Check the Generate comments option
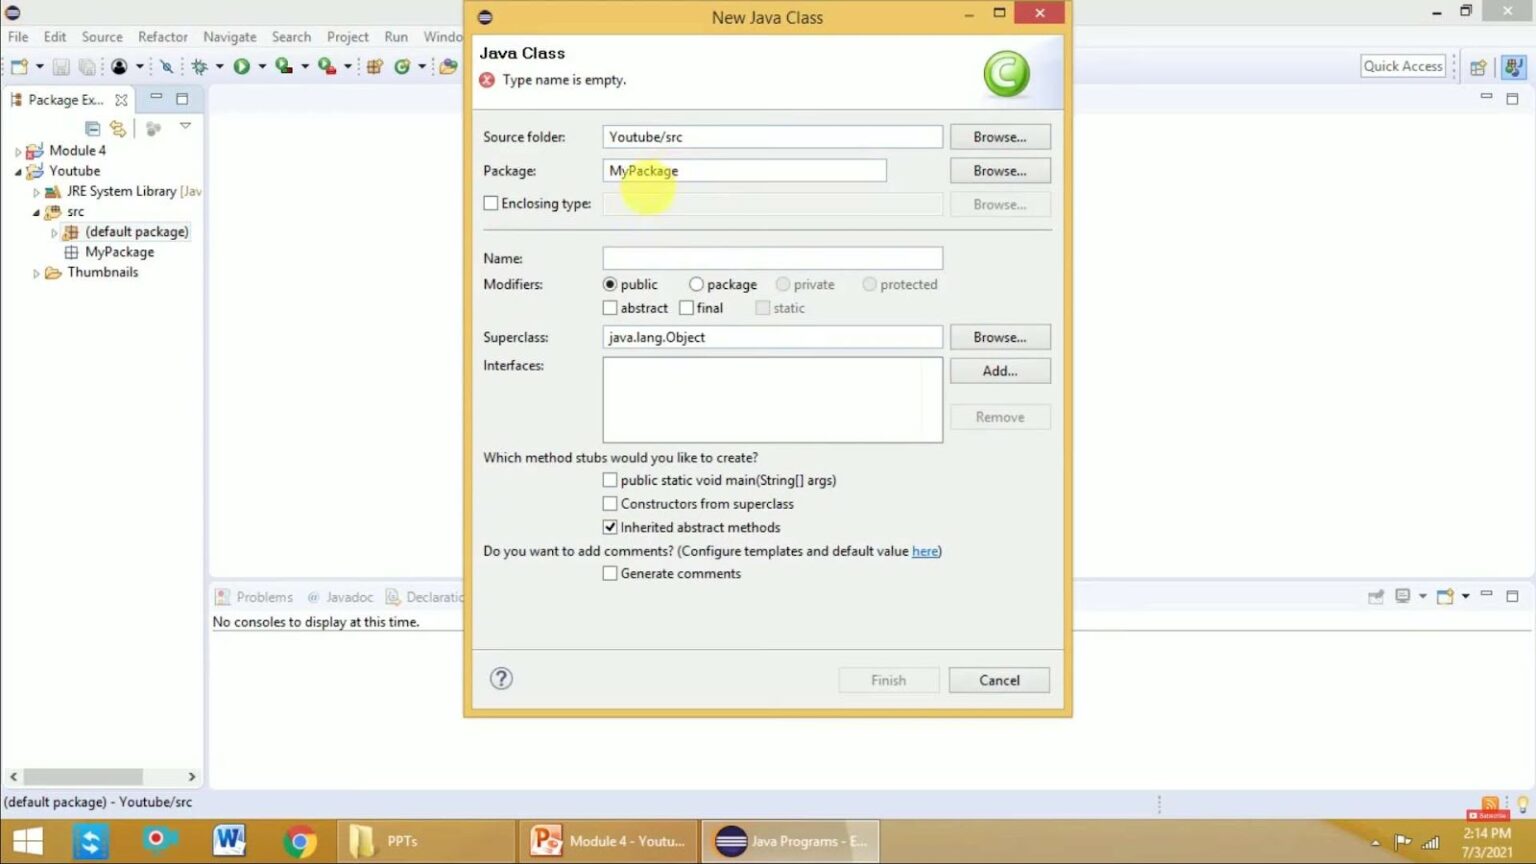1536x864 pixels. (610, 573)
